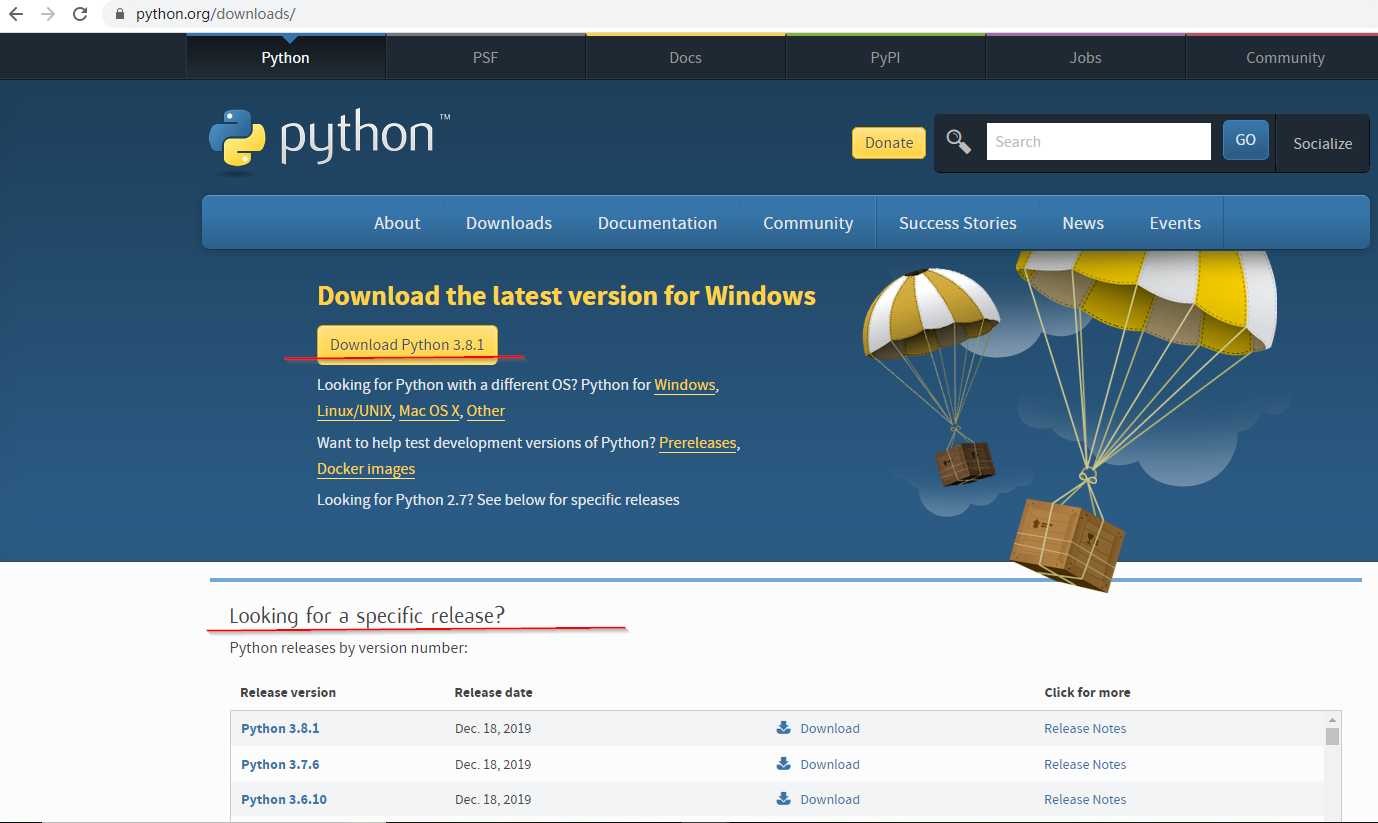Open Release Notes for Python 3.8.1
The height and width of the screenshot is (823, 1378).
coord(1085,728)
